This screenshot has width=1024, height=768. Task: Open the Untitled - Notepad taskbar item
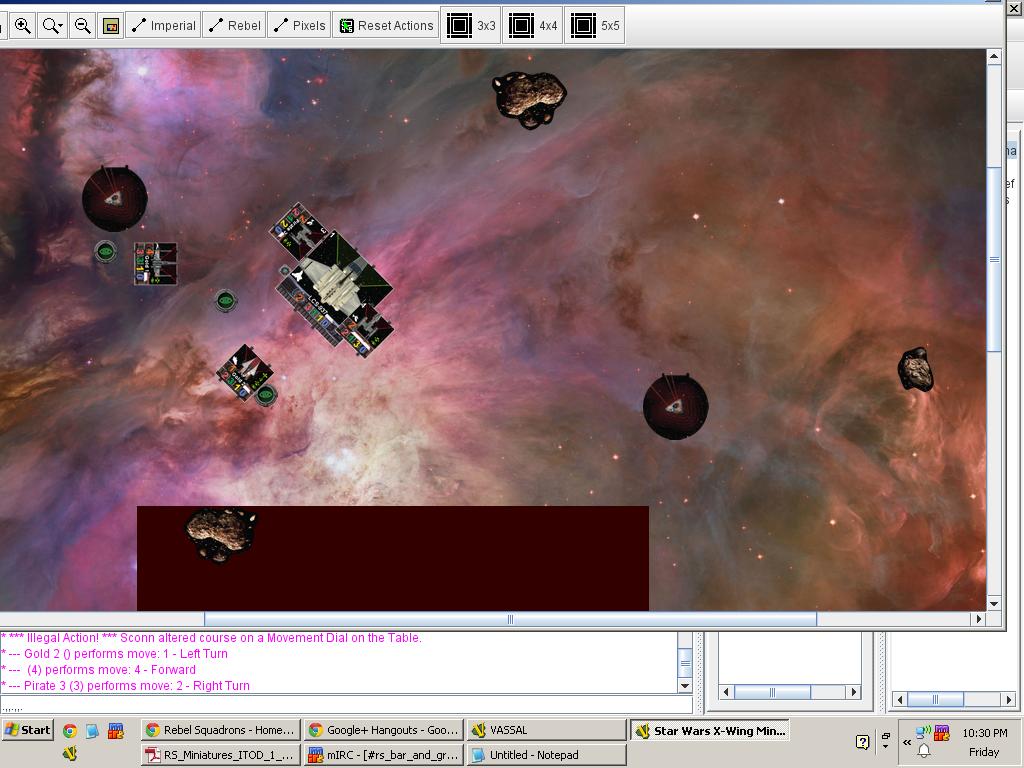(545, 755)
